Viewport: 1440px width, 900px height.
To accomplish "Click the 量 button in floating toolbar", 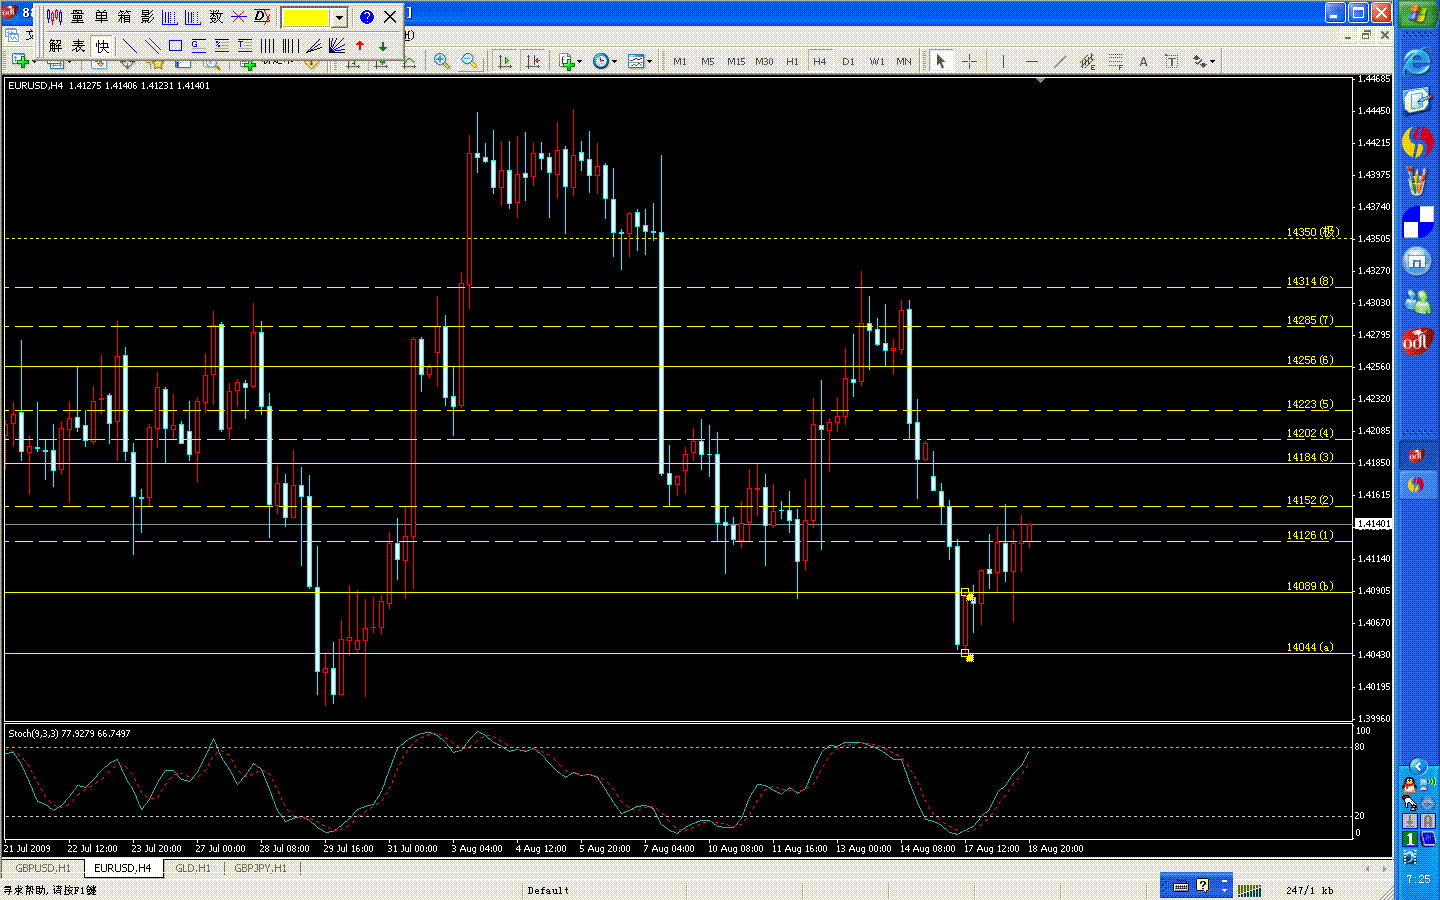I will (x=78, y=17).
